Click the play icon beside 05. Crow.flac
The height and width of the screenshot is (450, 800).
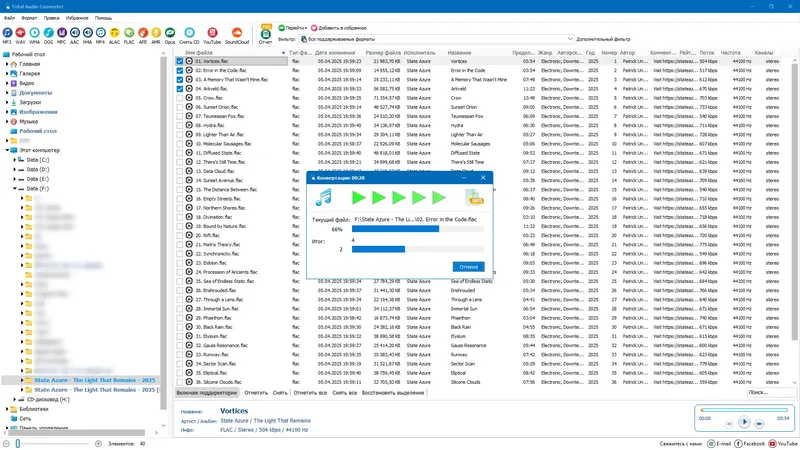(189, 98)
